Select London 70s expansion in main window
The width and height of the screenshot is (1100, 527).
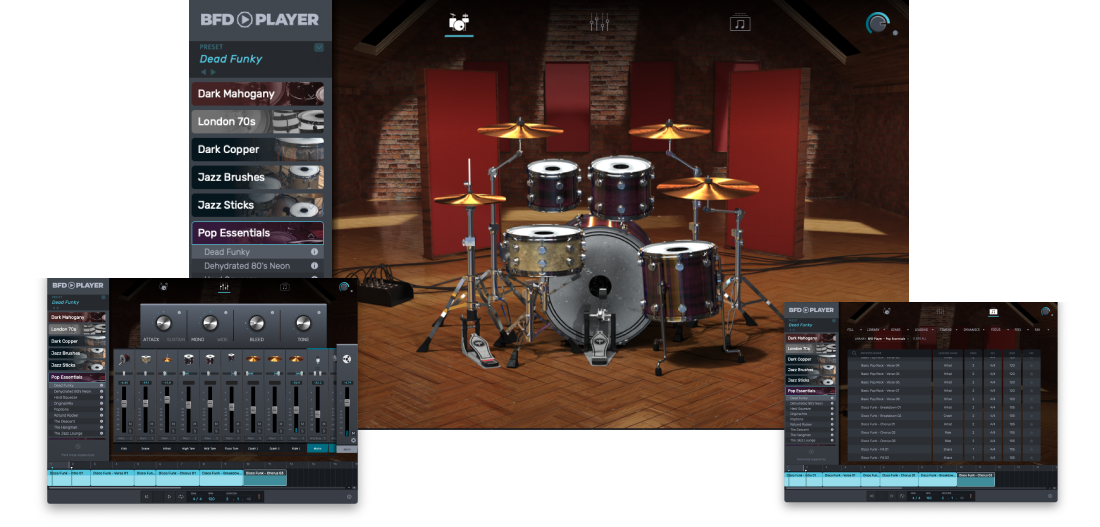click(x=258, y=121)
